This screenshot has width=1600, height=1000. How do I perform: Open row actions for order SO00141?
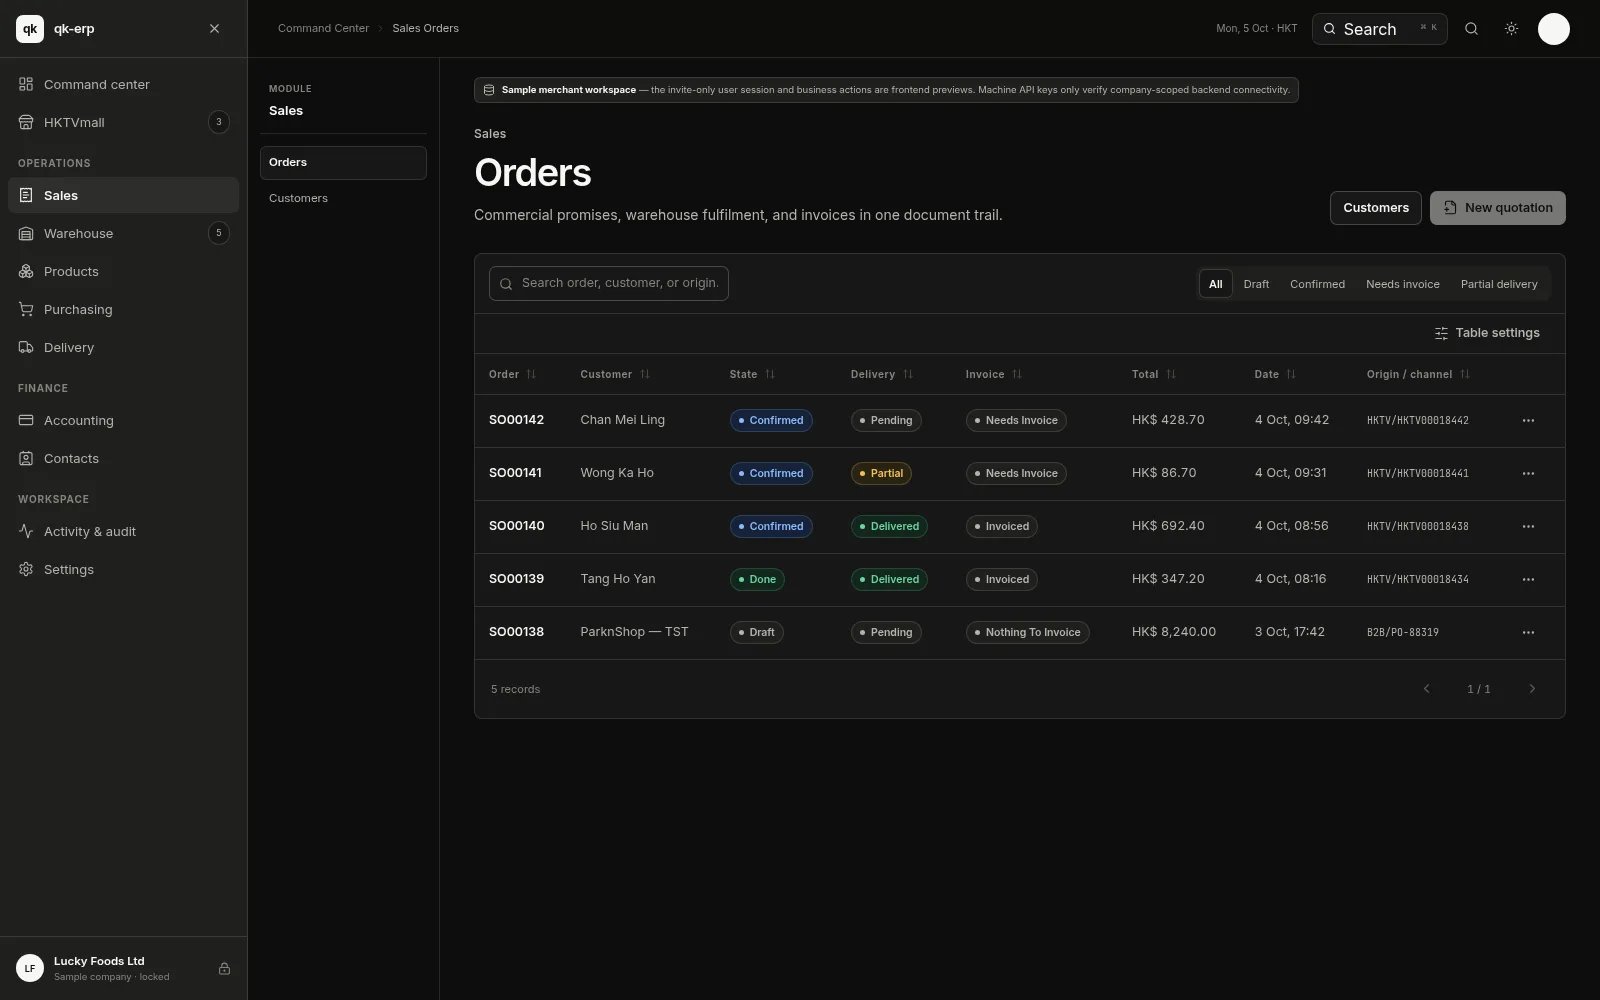tap(1528, 473)
